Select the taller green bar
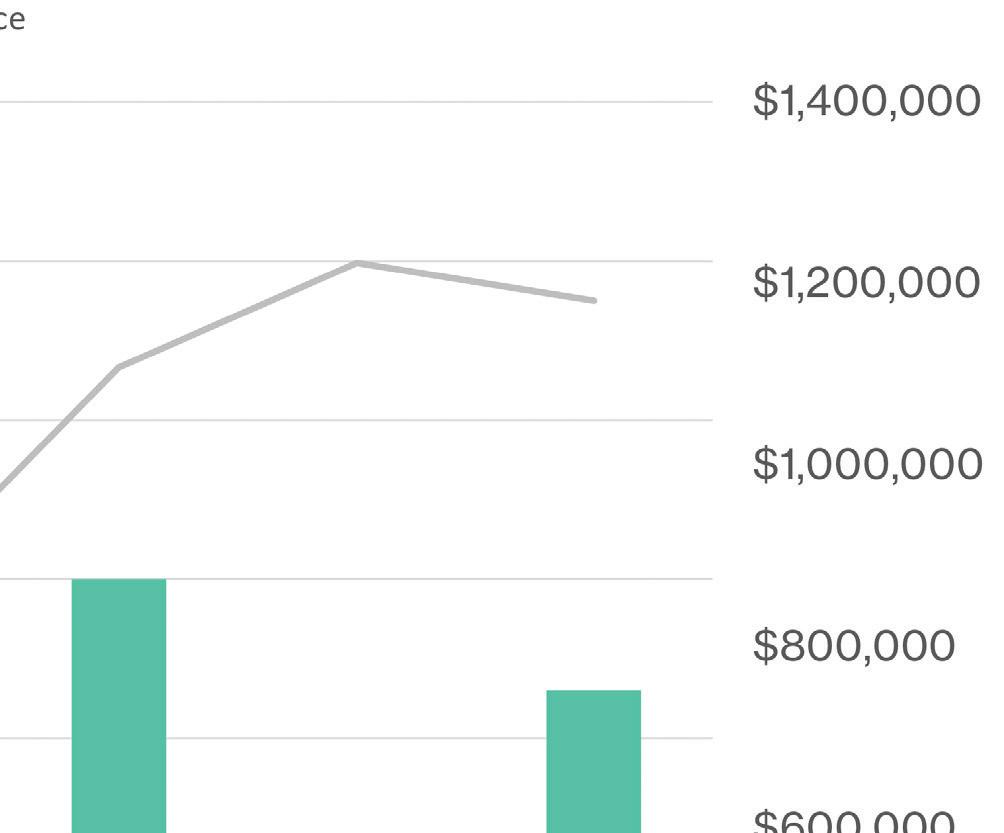Image resolution: width=1004 pixels, height=833 pixels. pos(119,706)
